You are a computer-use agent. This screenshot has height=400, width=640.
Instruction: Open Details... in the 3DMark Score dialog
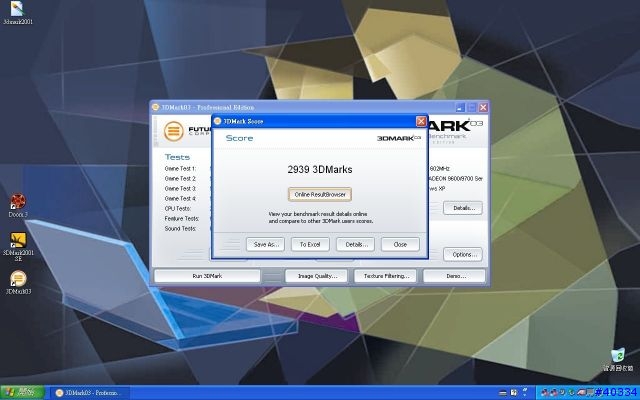(x=355, y=244)
